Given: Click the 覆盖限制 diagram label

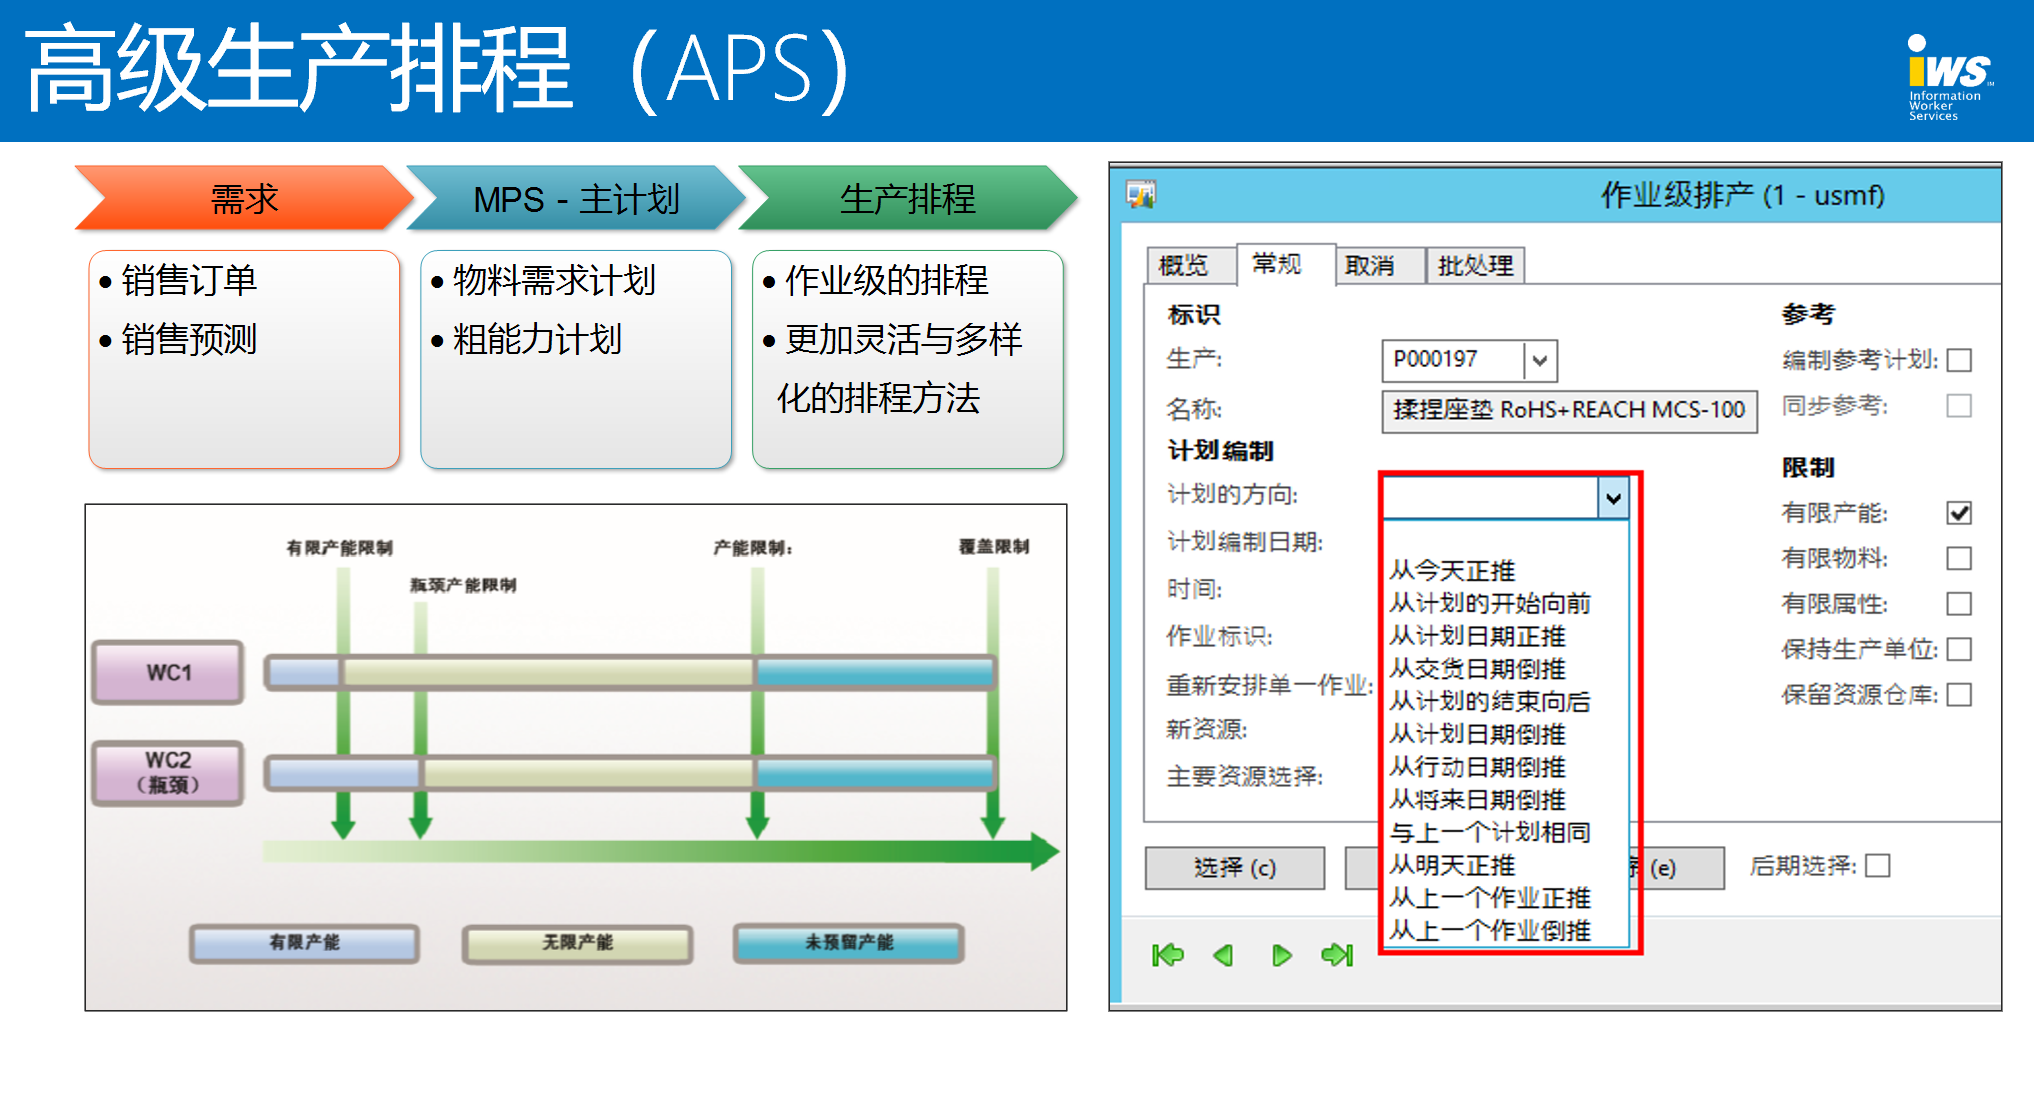Looking at the screenshot, I should tap(994, 547).
